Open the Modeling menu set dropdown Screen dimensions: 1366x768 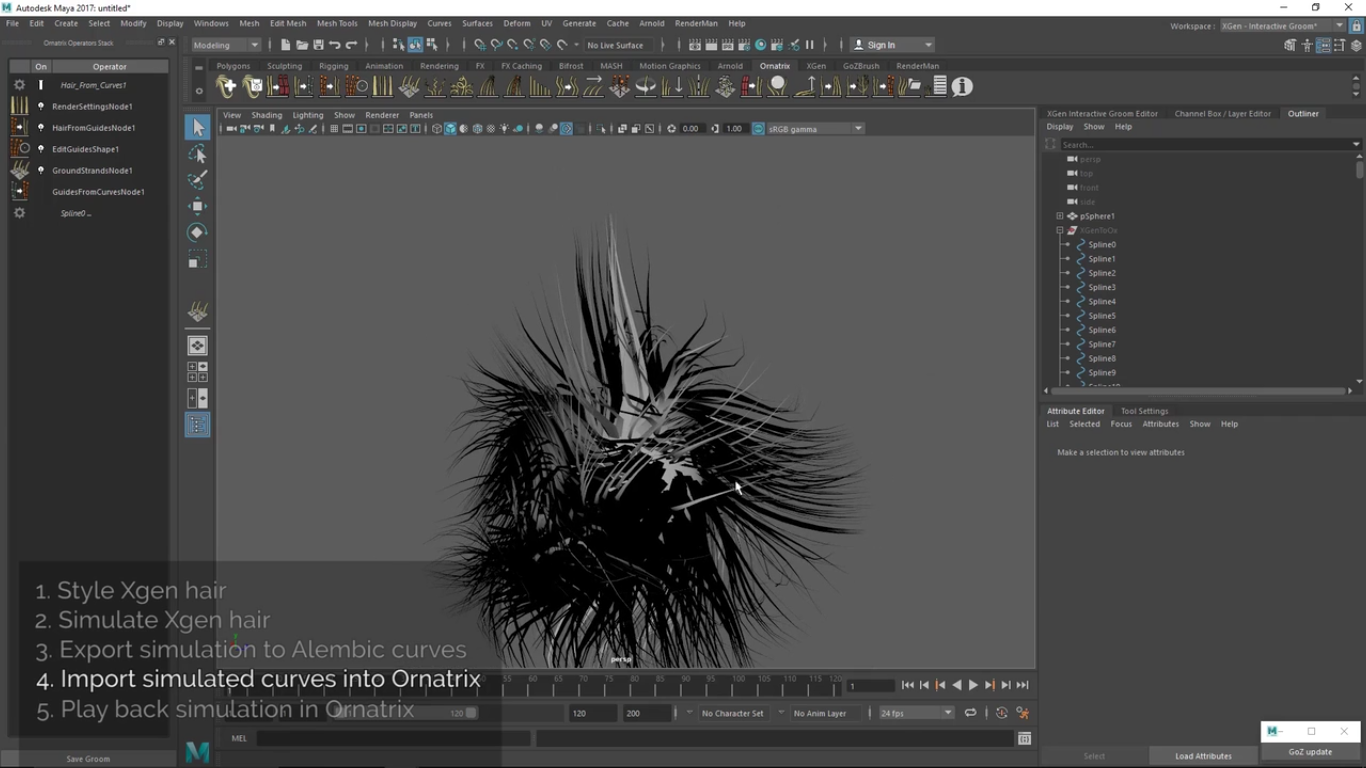tap(226, 45)
